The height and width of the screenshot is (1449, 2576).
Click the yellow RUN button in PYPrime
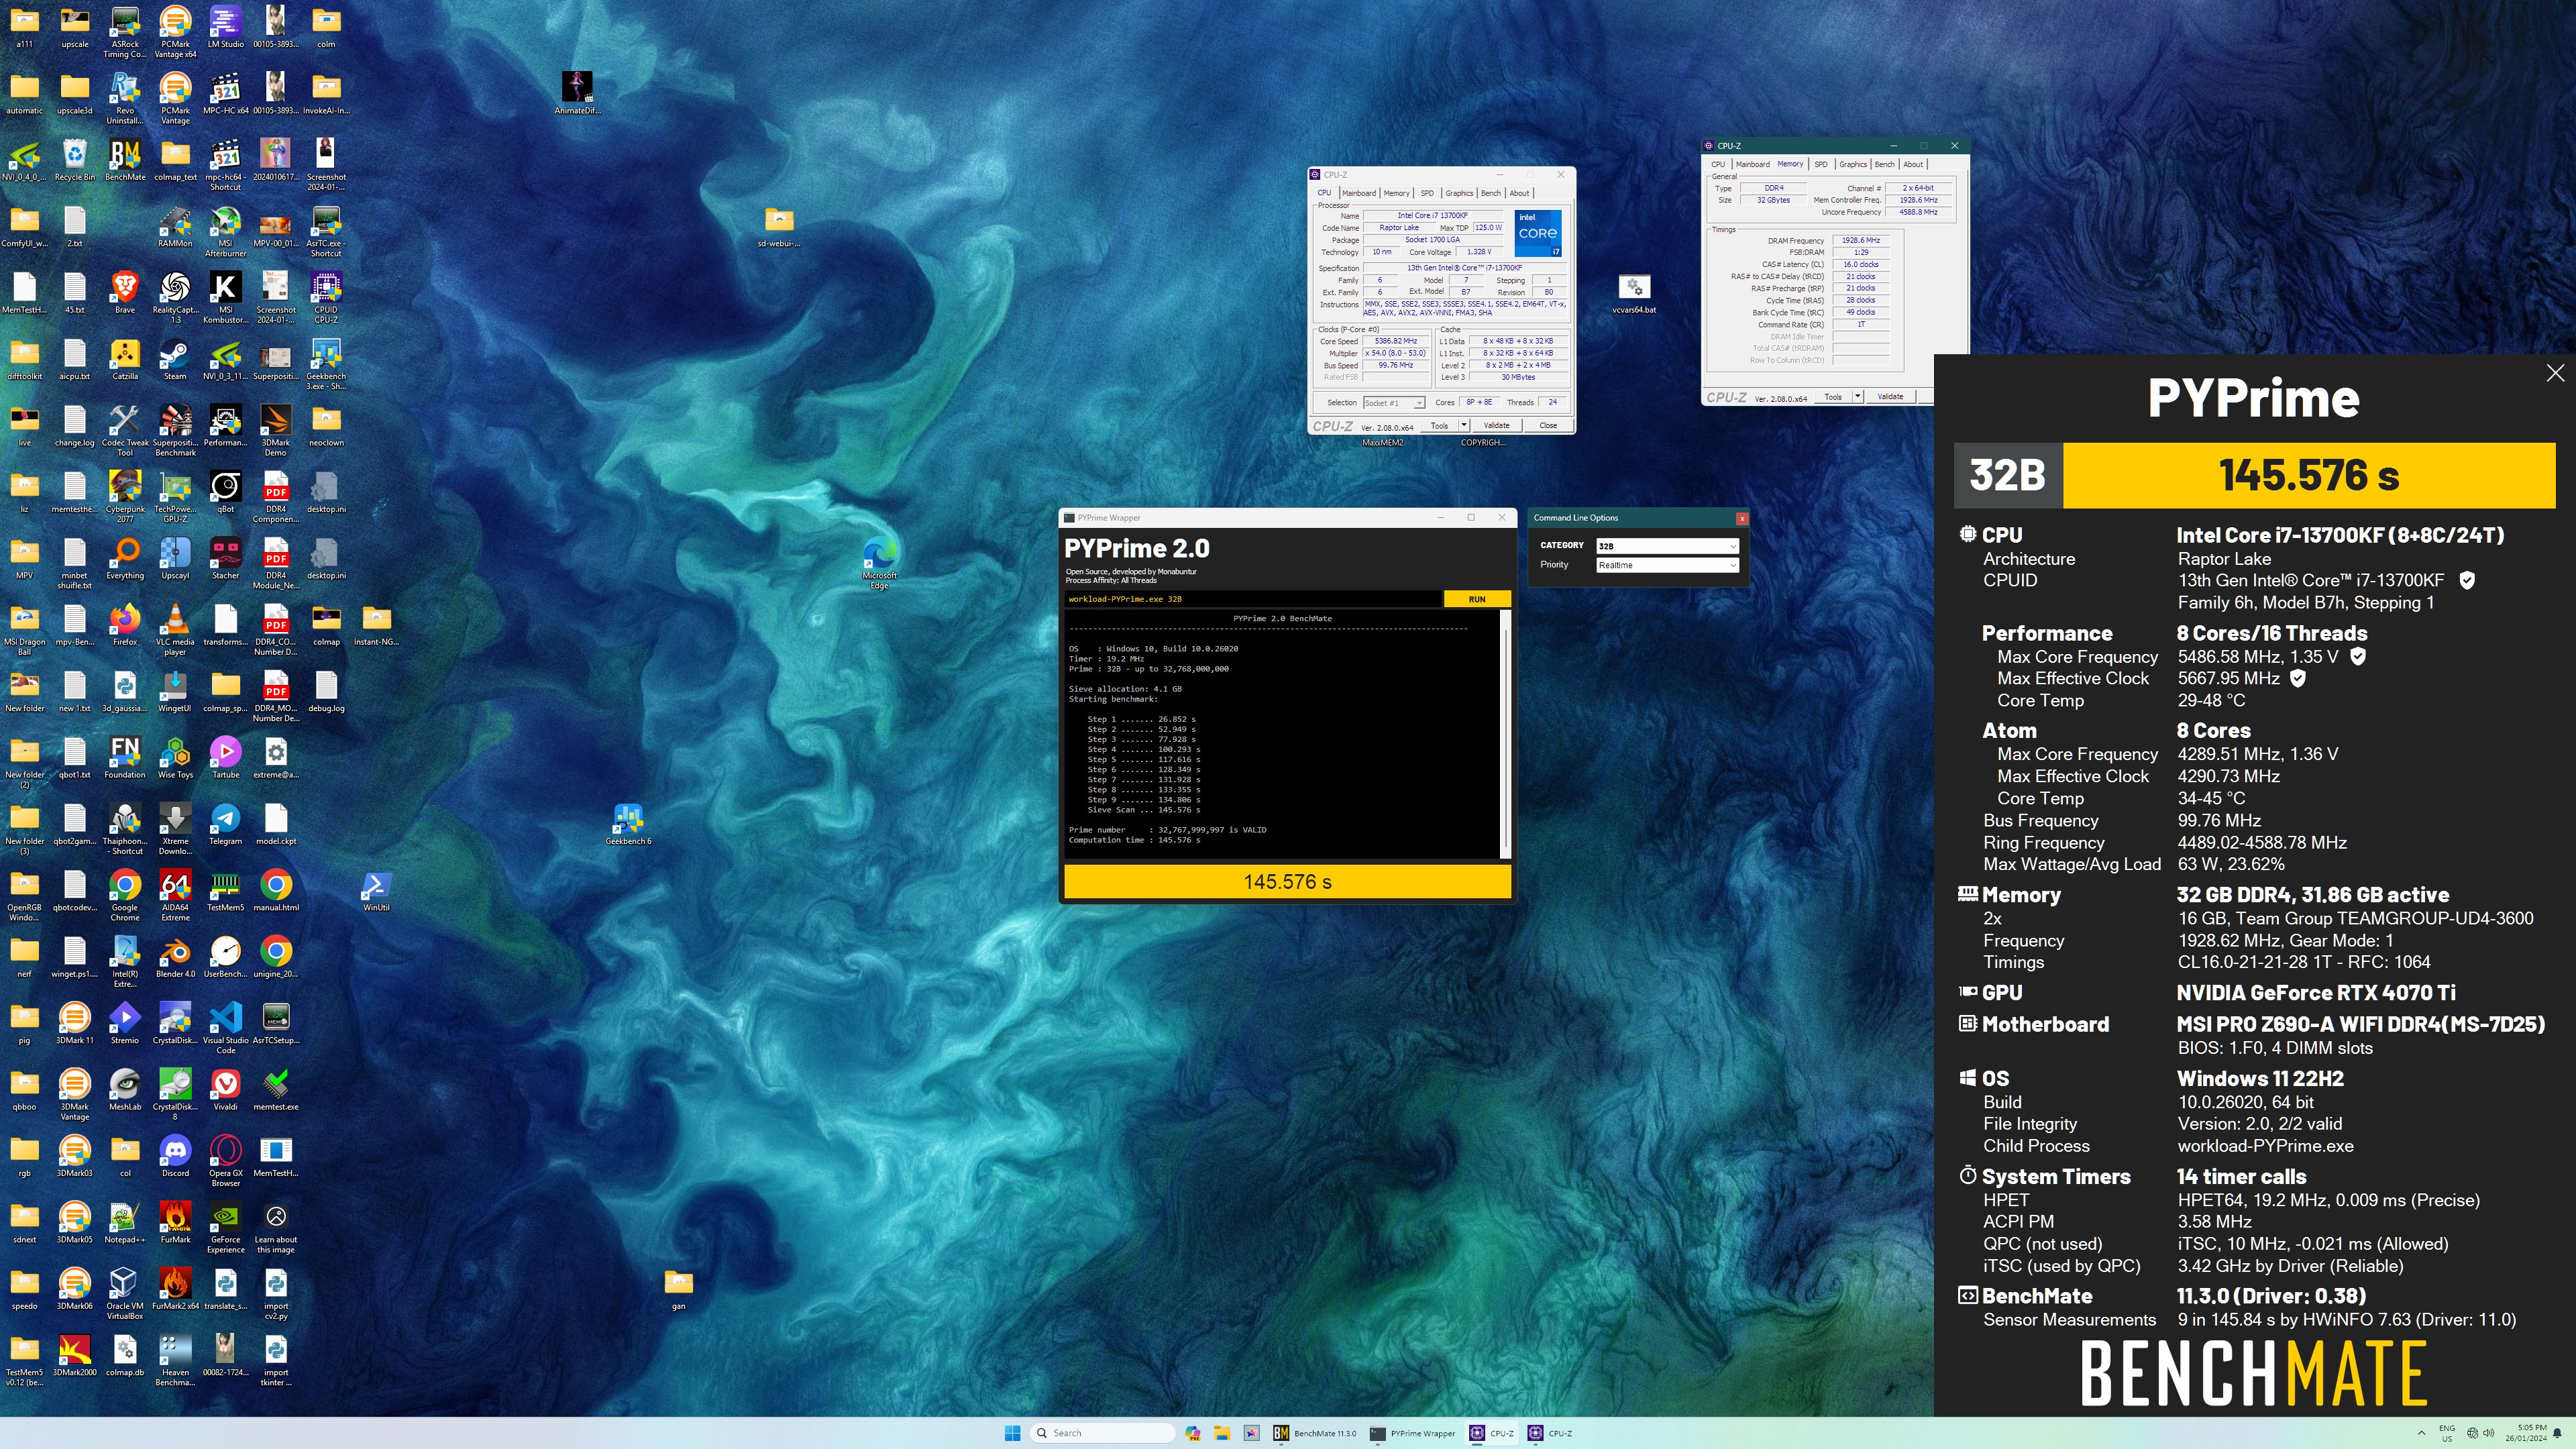1477,599
